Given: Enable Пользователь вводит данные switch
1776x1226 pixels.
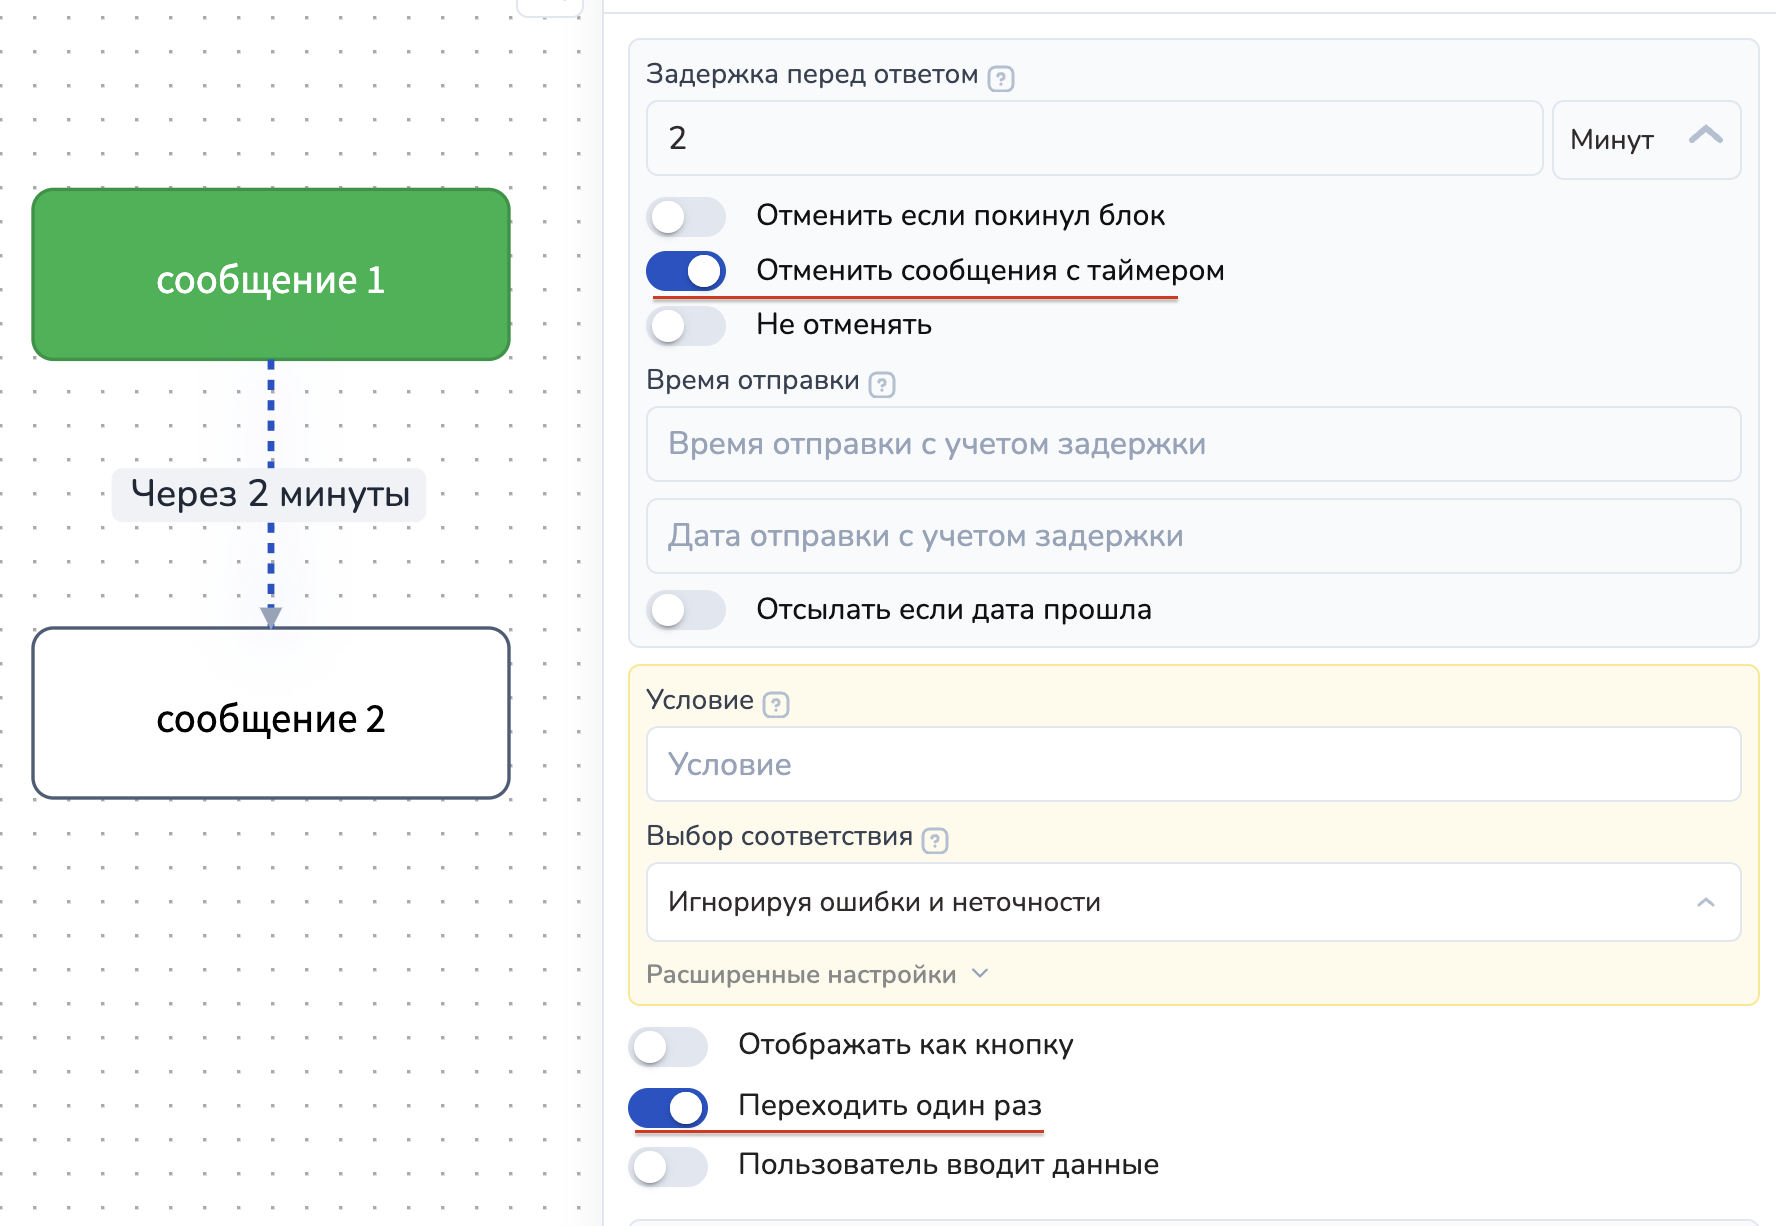Looking at the screenshot, I should [x=668, y=1166].
